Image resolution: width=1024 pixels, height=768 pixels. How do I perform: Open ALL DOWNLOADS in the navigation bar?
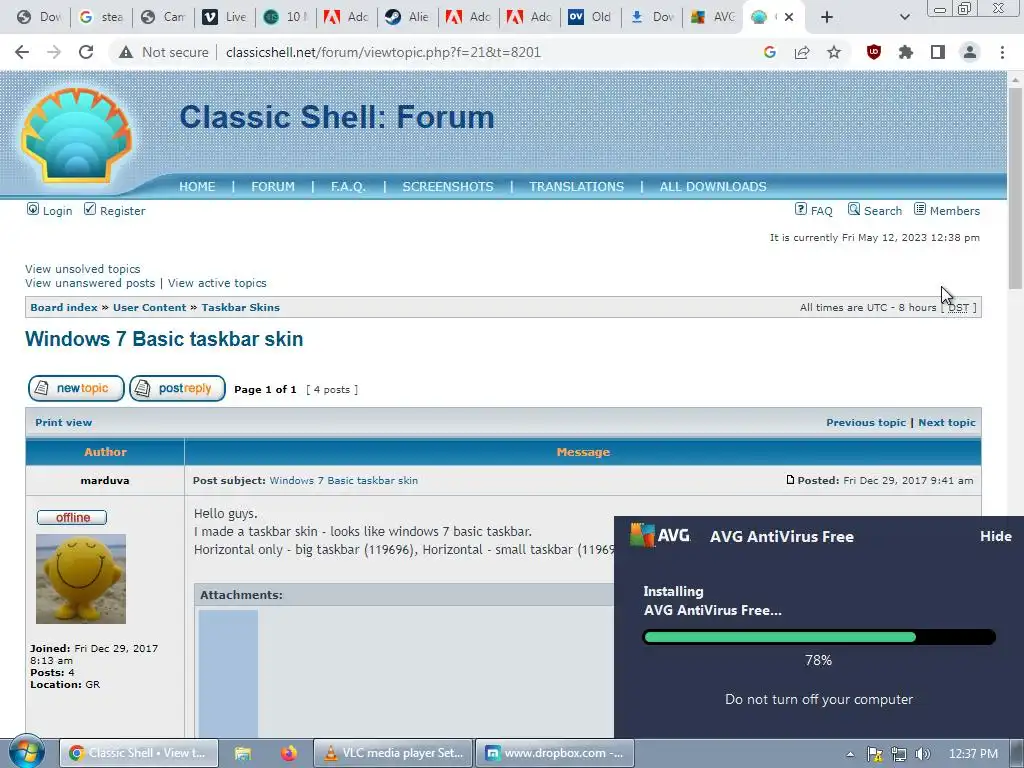713,187
